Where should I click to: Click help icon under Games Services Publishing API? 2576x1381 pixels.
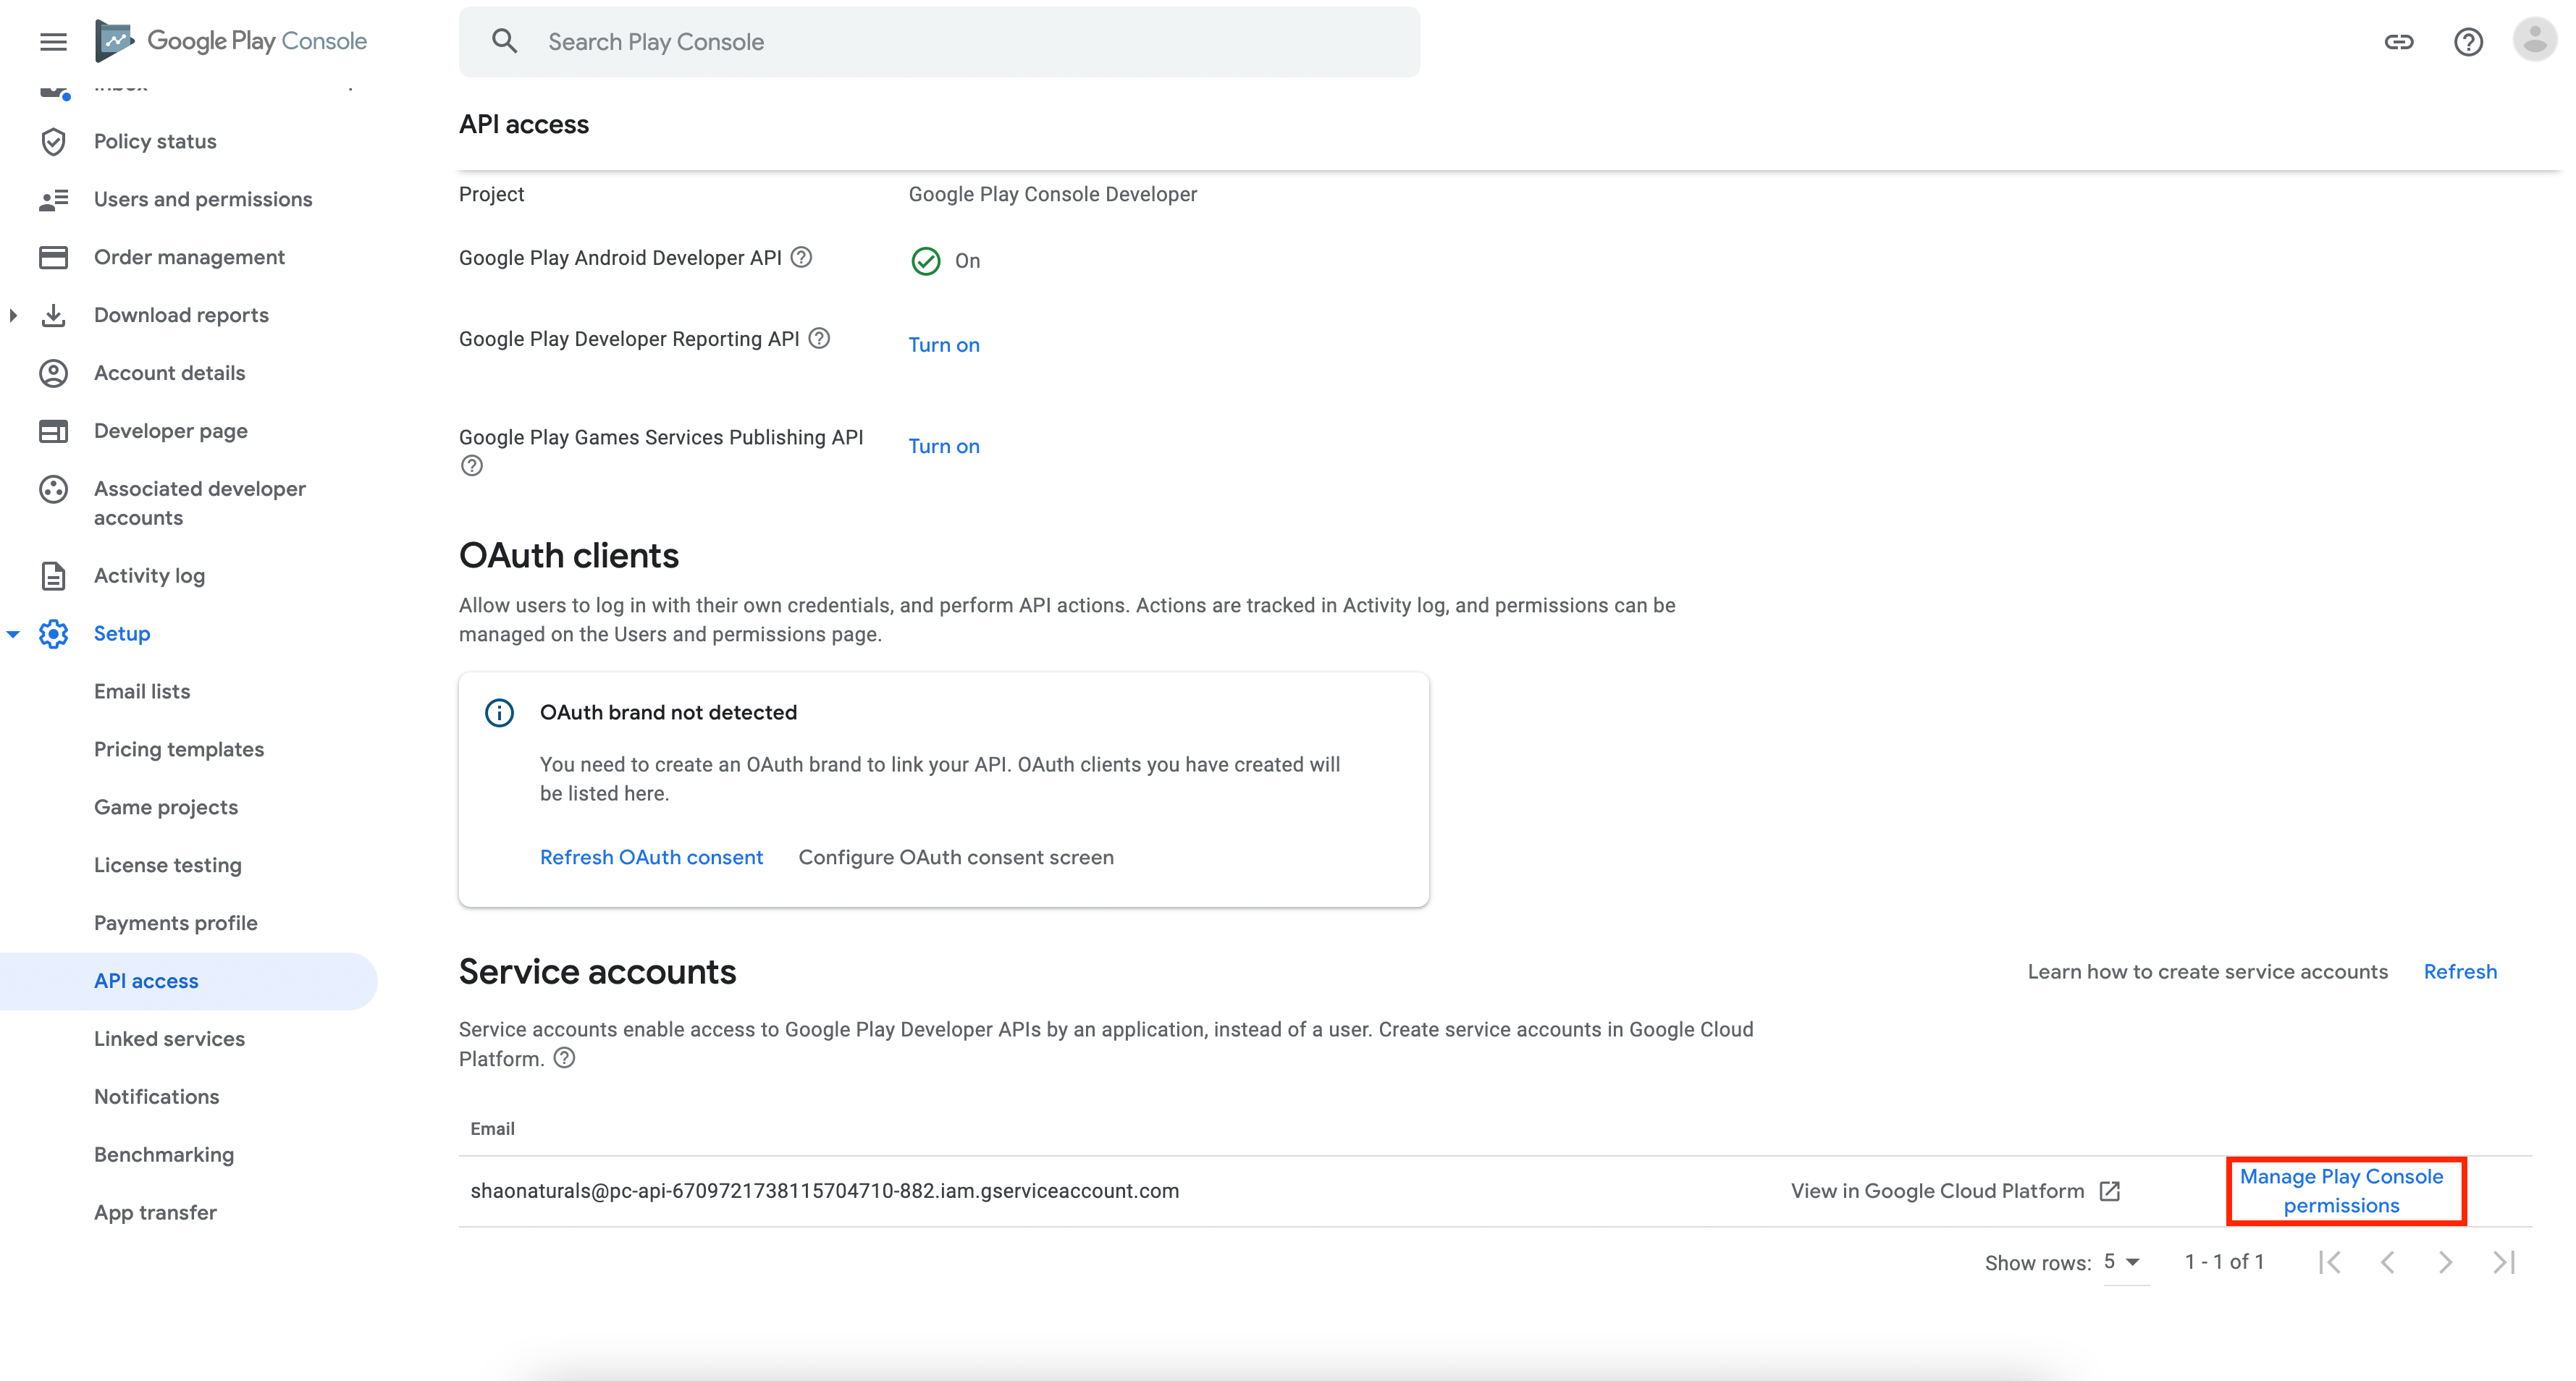(x=472, y=465)
